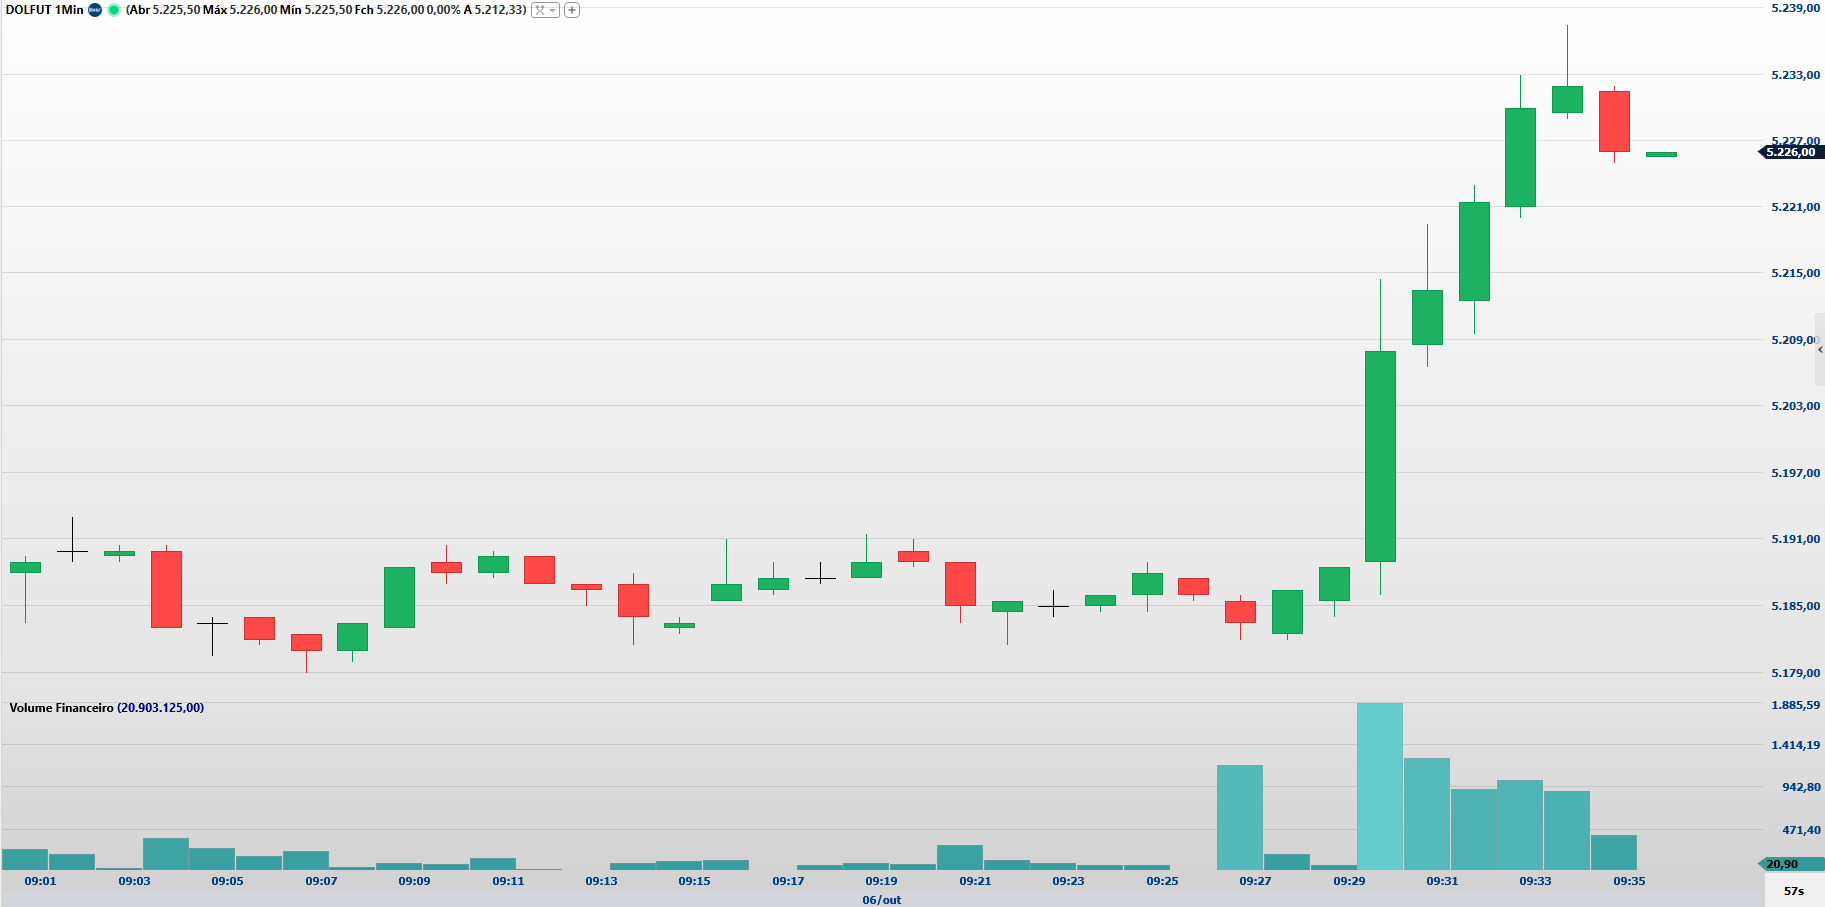Click the Volume Financeiro indicator label
Screen dimensions: 1825x907
(x=61, y=708)
